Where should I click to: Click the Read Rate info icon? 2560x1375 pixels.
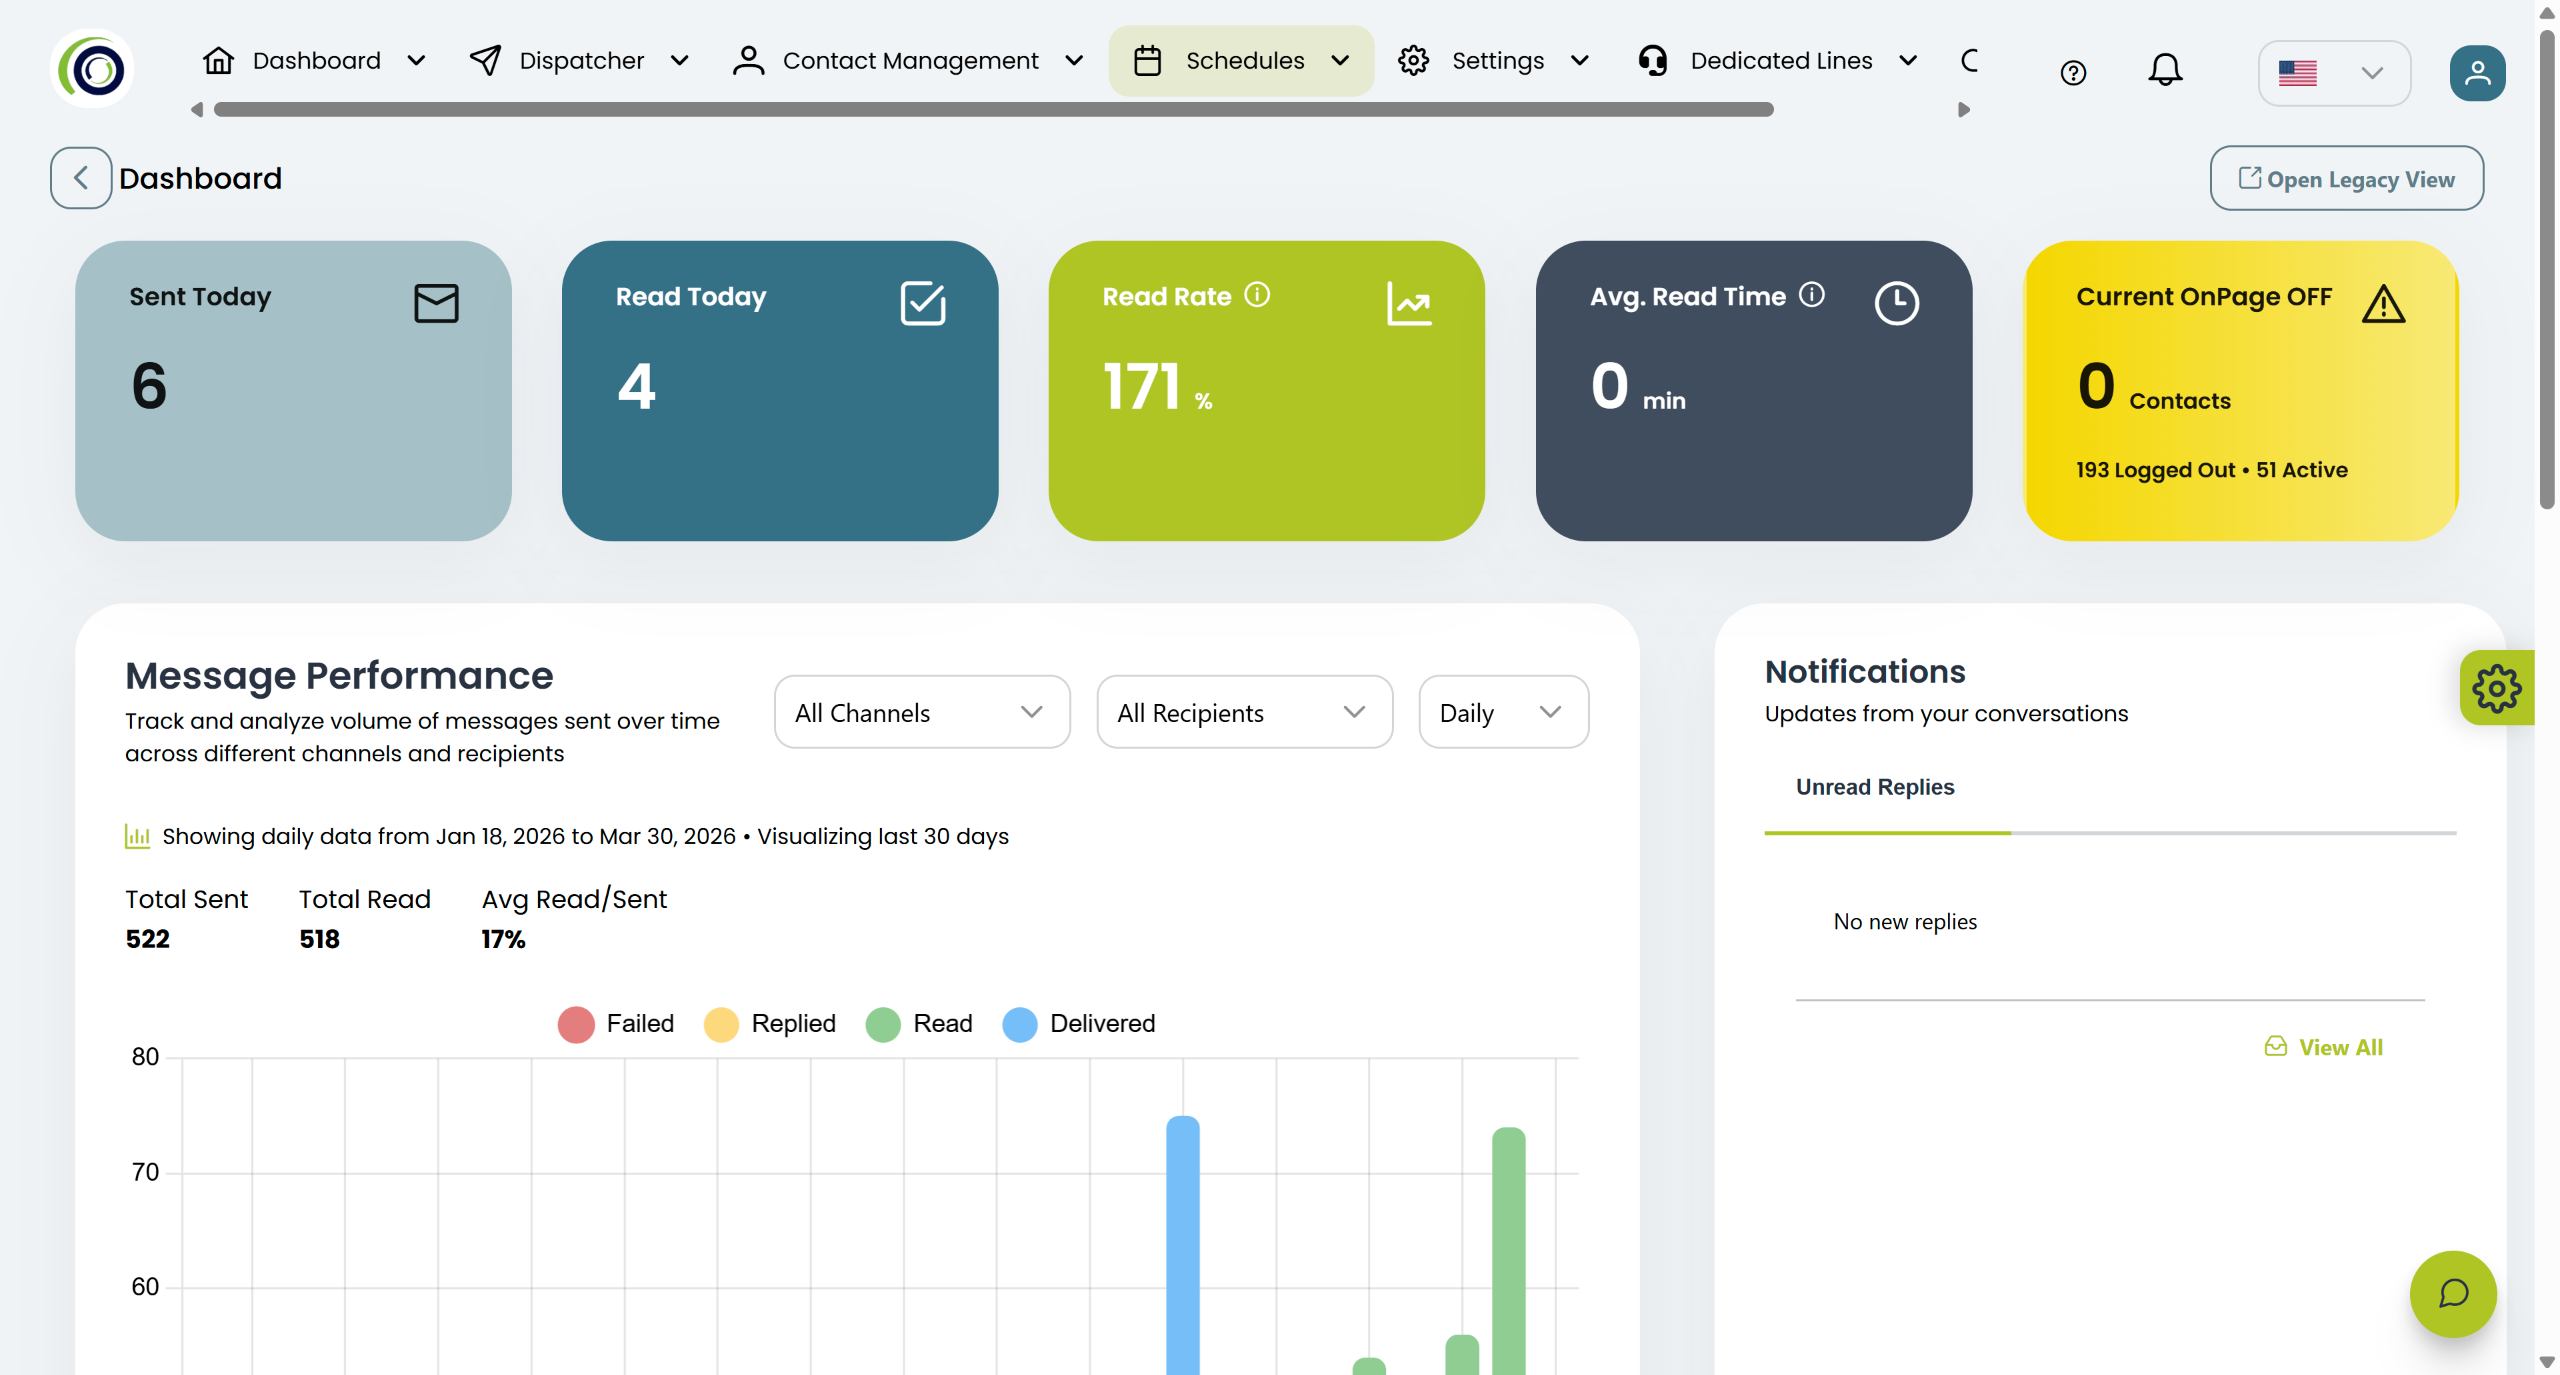pyautogui.click(x=1257, y=295)
